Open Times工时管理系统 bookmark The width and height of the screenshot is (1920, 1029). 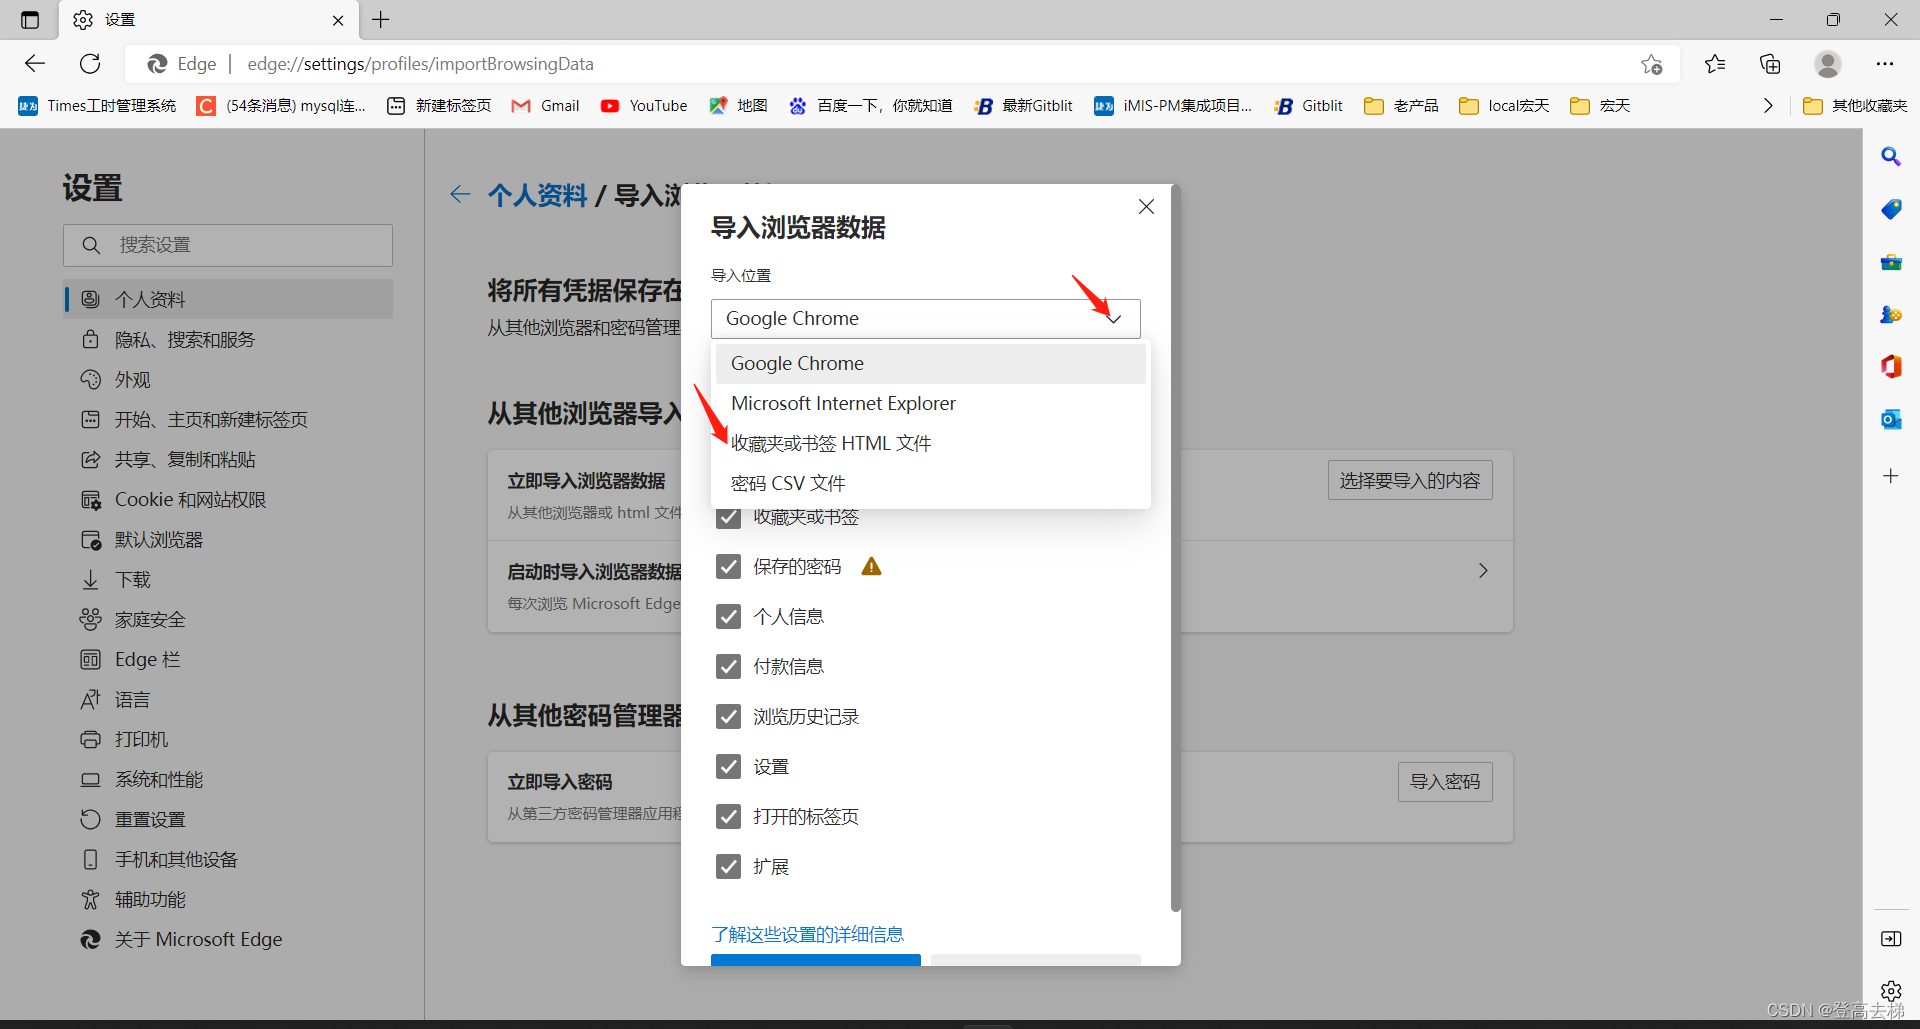pyautogui.click(x=97, y=106)
